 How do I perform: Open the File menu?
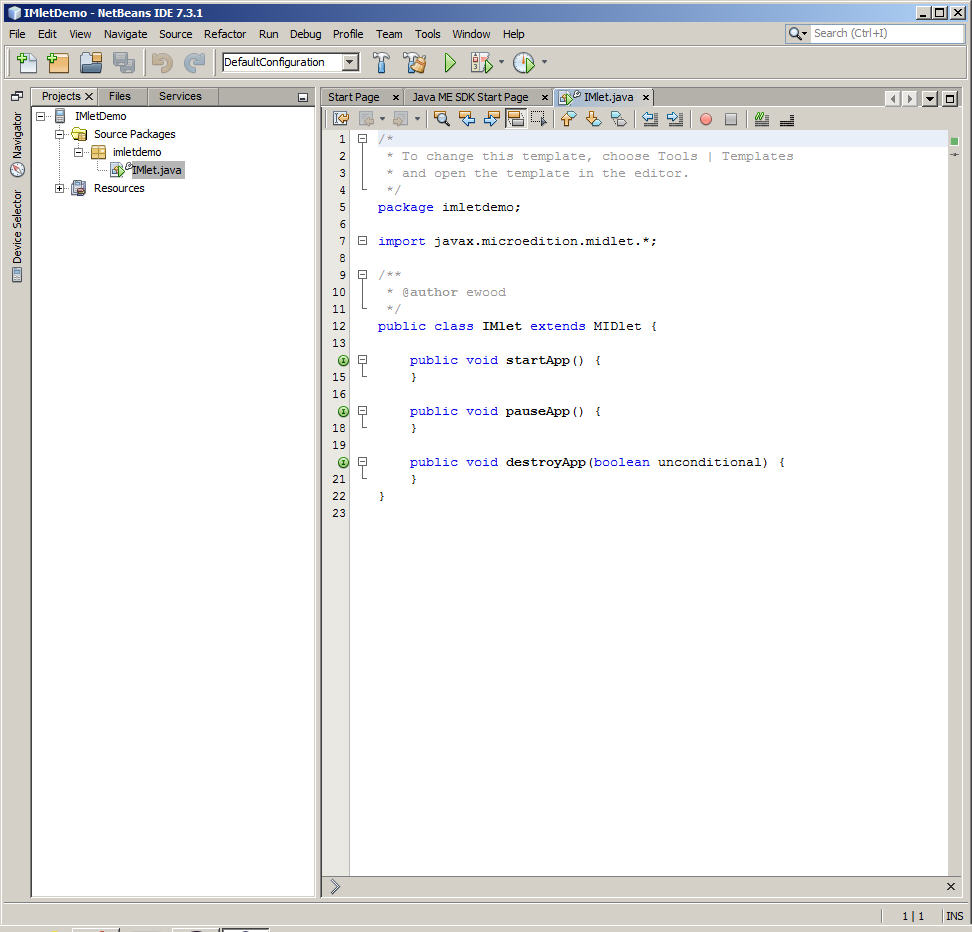(17, 34)
